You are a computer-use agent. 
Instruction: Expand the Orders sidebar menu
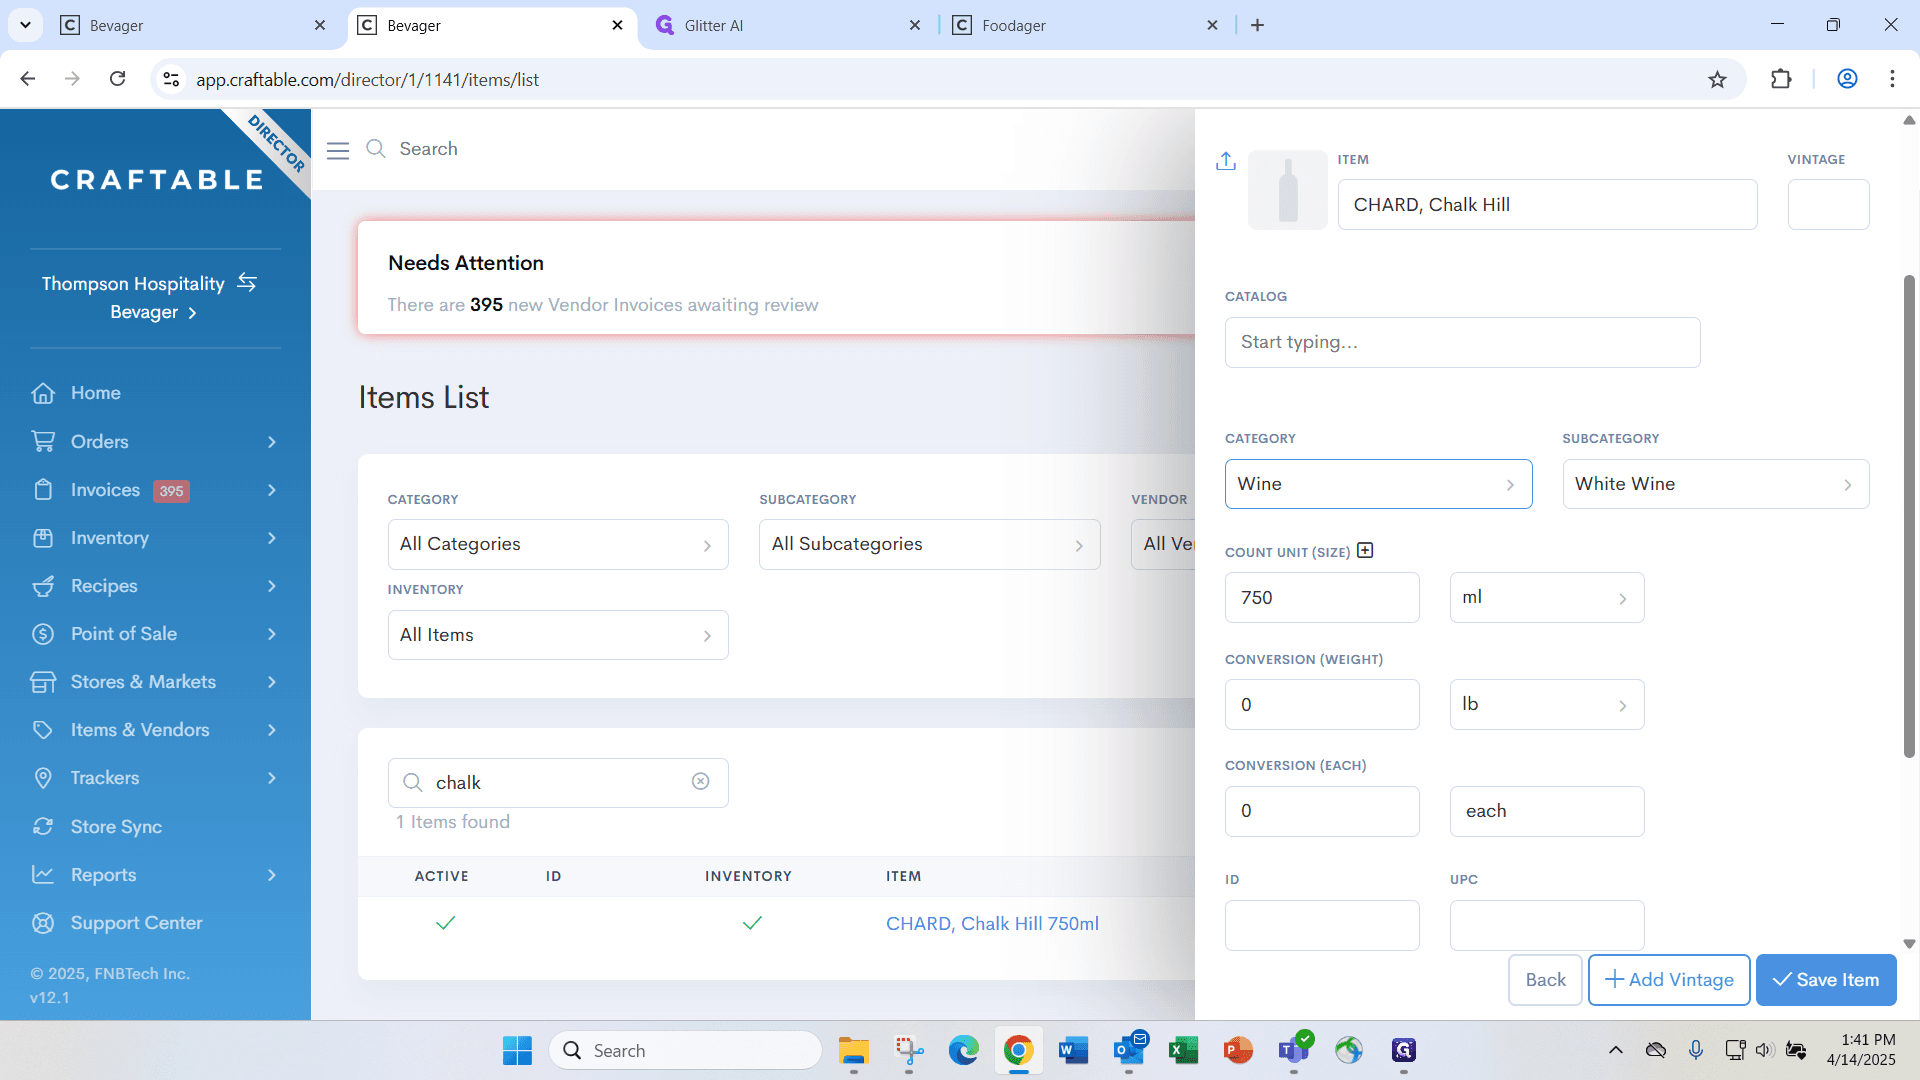[271, 442]
